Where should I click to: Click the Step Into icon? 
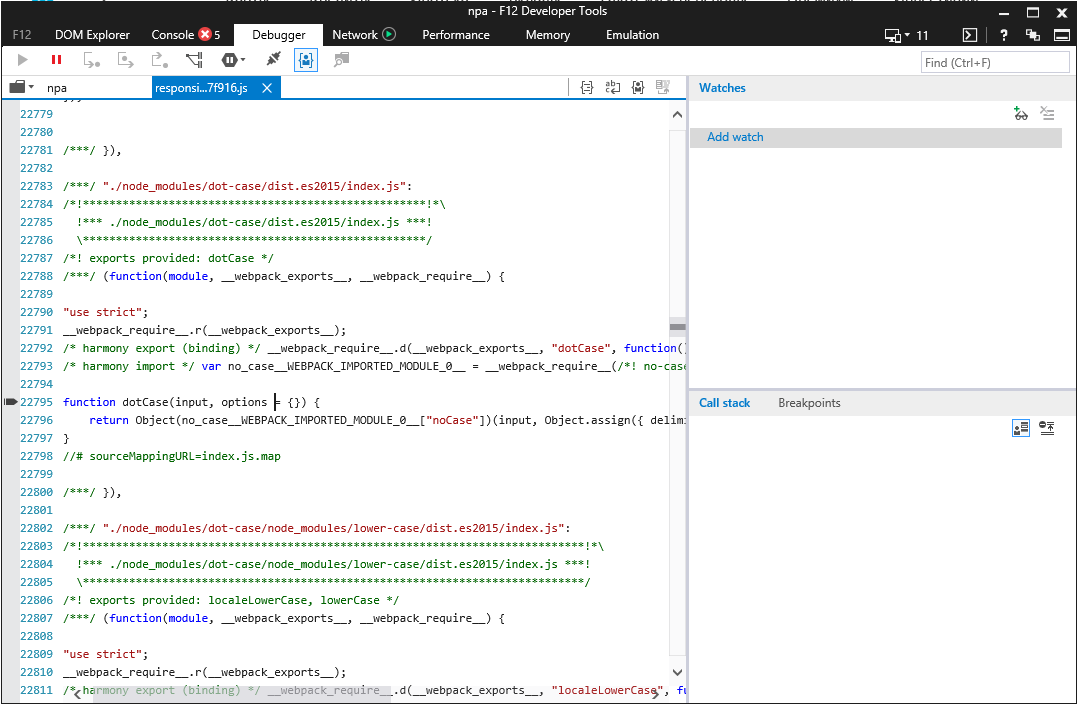coord(91,60)
